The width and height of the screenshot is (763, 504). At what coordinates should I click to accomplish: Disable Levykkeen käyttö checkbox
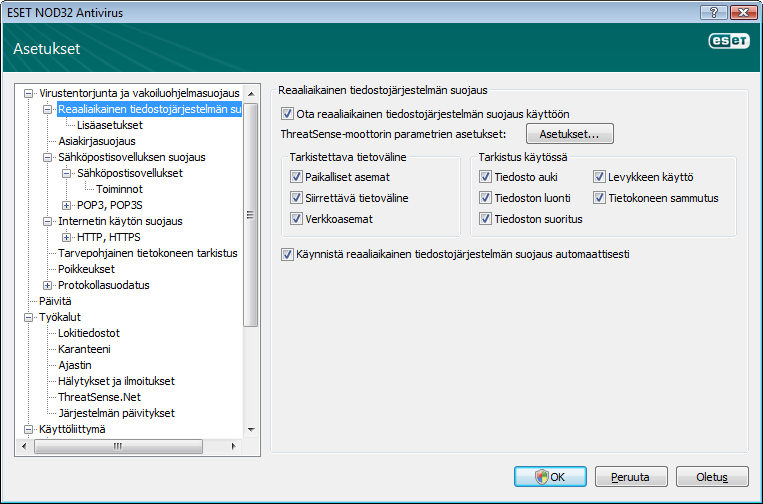[x=599, y=177]
